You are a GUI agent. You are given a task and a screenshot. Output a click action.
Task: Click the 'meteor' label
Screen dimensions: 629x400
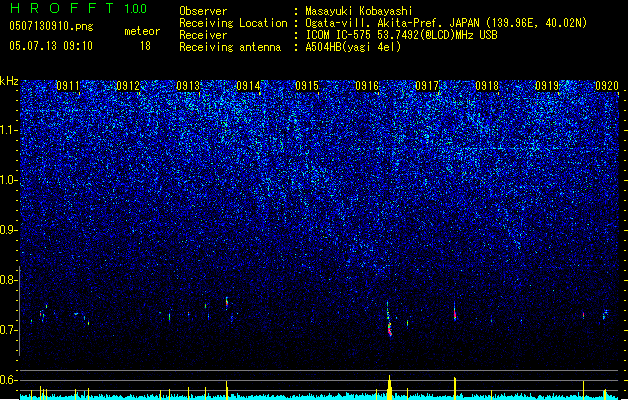point(142,31)
